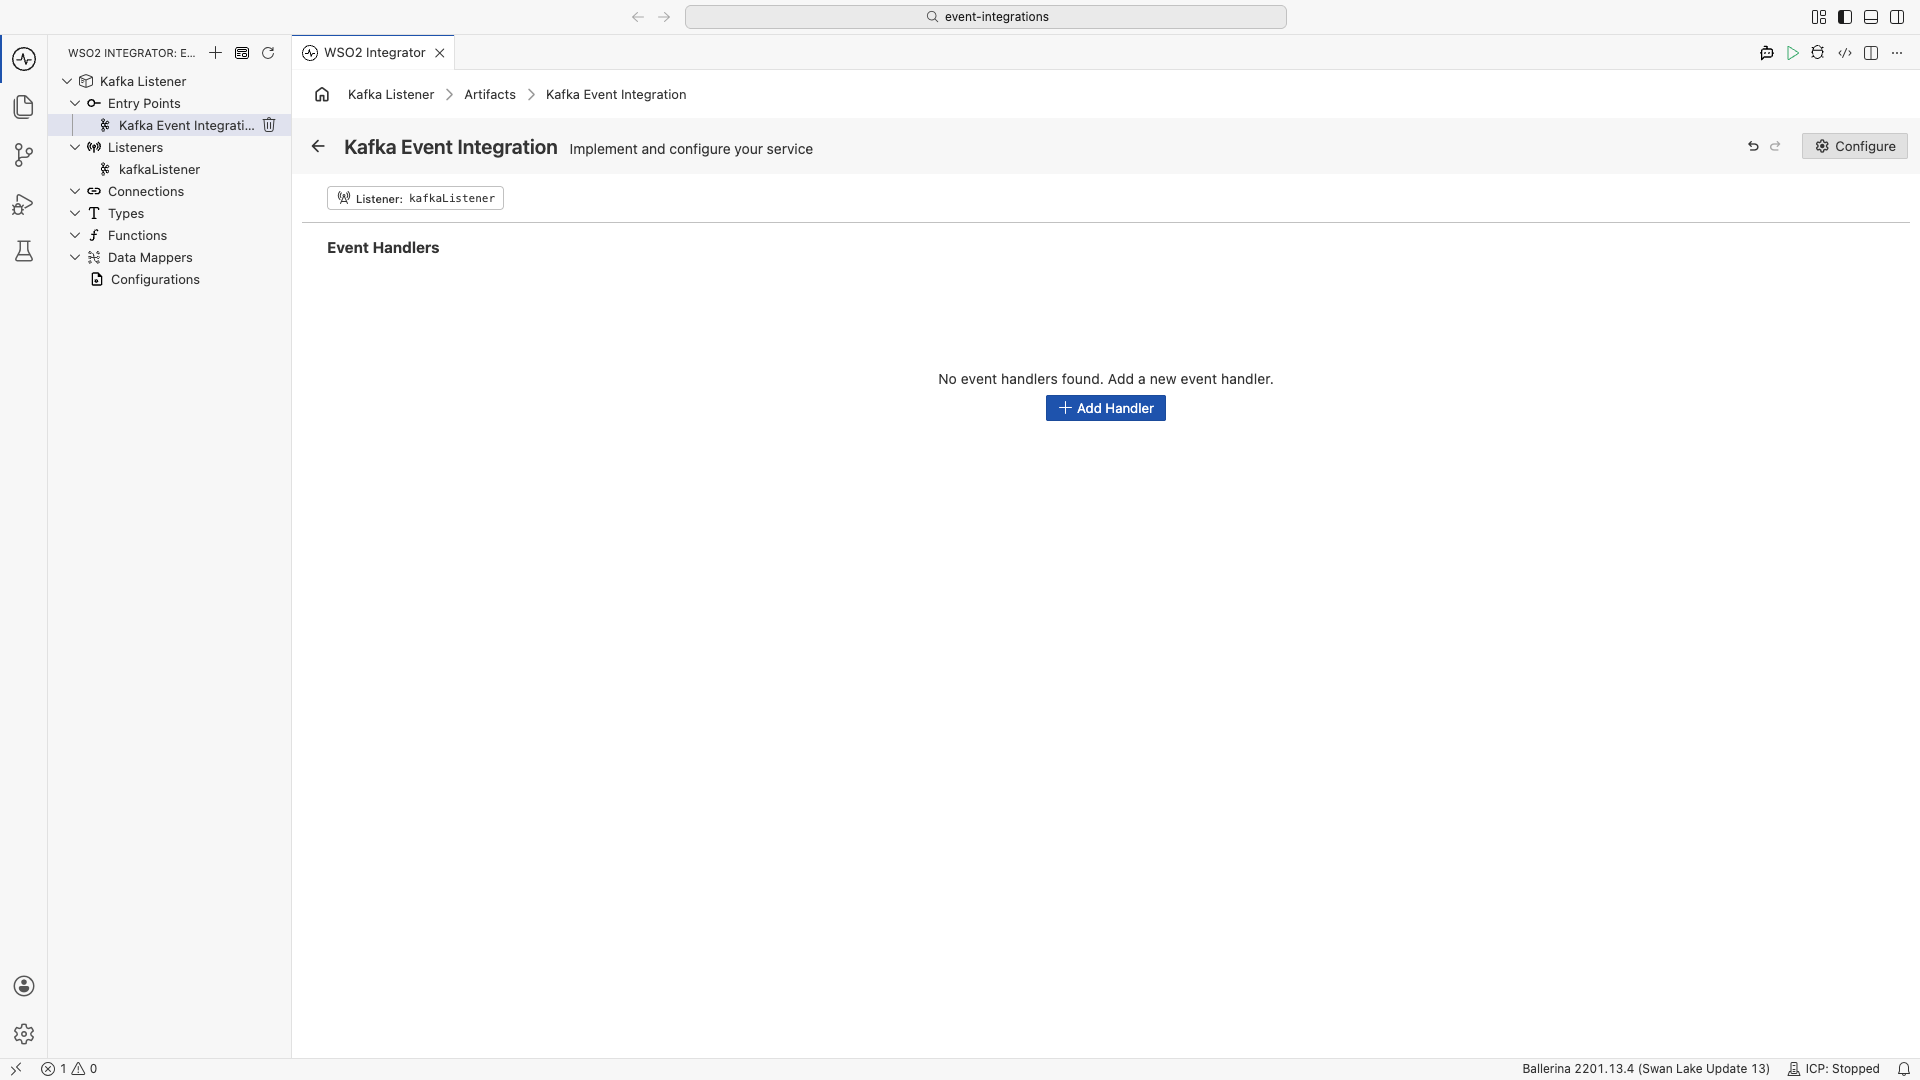Image resolution: width=1920 pixels, height=1080 pixels.
Task: Toggle the primary sidebar visibility
Action: click(x=1845, y=17)
